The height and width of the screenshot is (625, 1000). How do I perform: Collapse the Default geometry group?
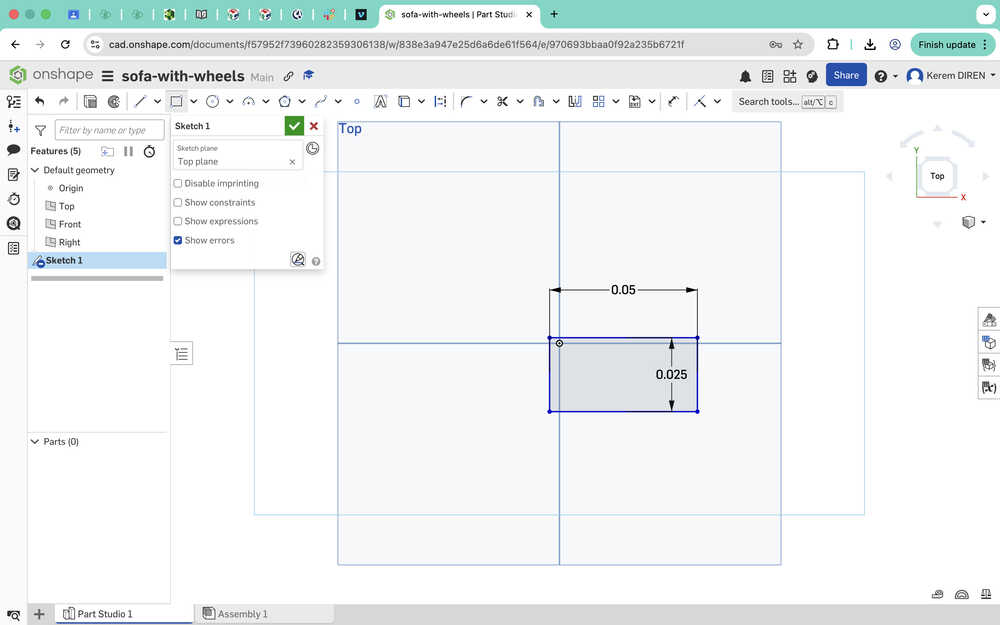35,170
